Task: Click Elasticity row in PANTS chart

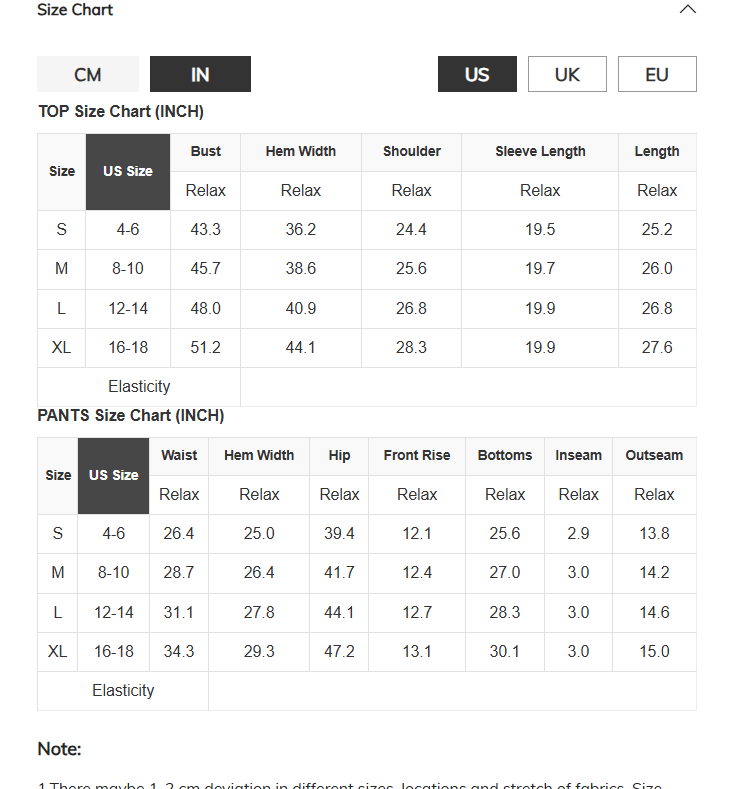Action: click(367, 691)
